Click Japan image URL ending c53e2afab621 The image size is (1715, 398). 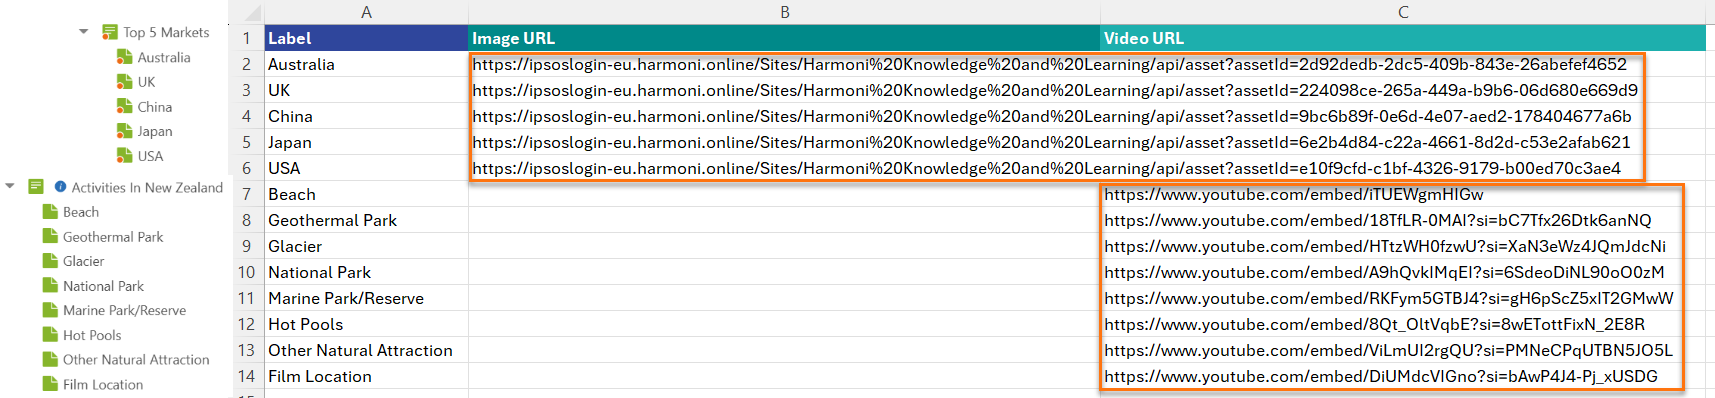[x=1051, y=142]
